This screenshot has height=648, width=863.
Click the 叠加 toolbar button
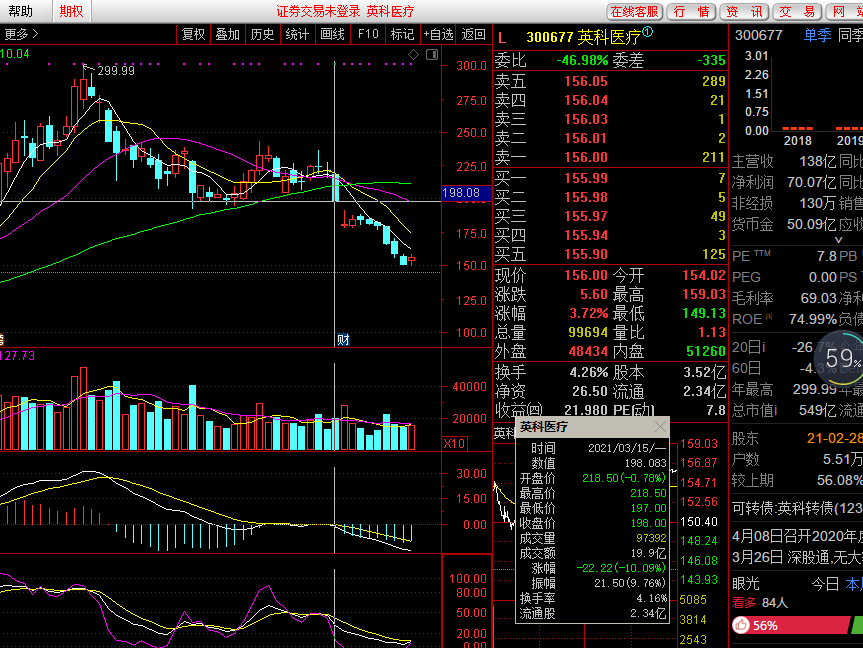(x=227, y=34)
